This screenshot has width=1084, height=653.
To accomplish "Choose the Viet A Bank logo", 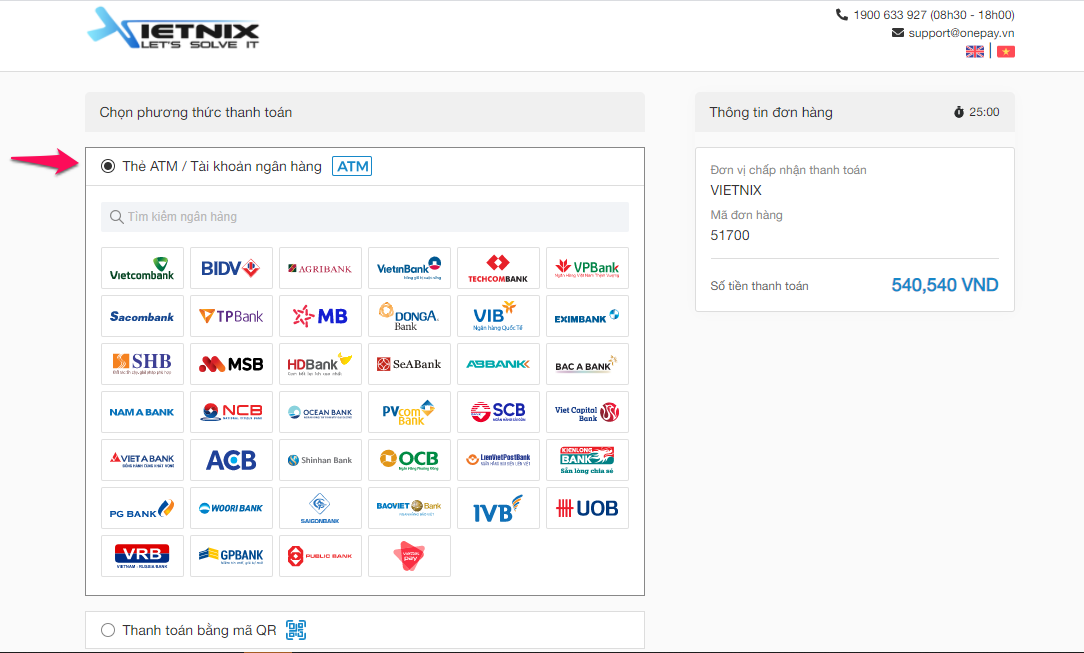I will [x=142, y=460].
